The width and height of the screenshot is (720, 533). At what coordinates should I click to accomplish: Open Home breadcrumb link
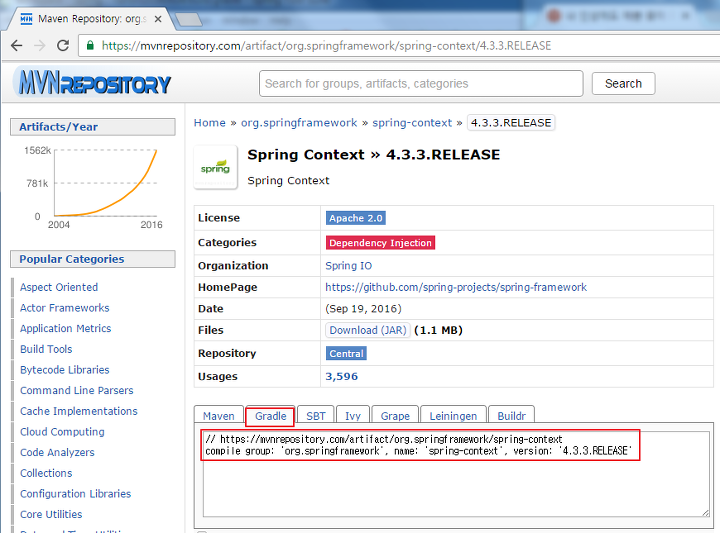(209, 123)
